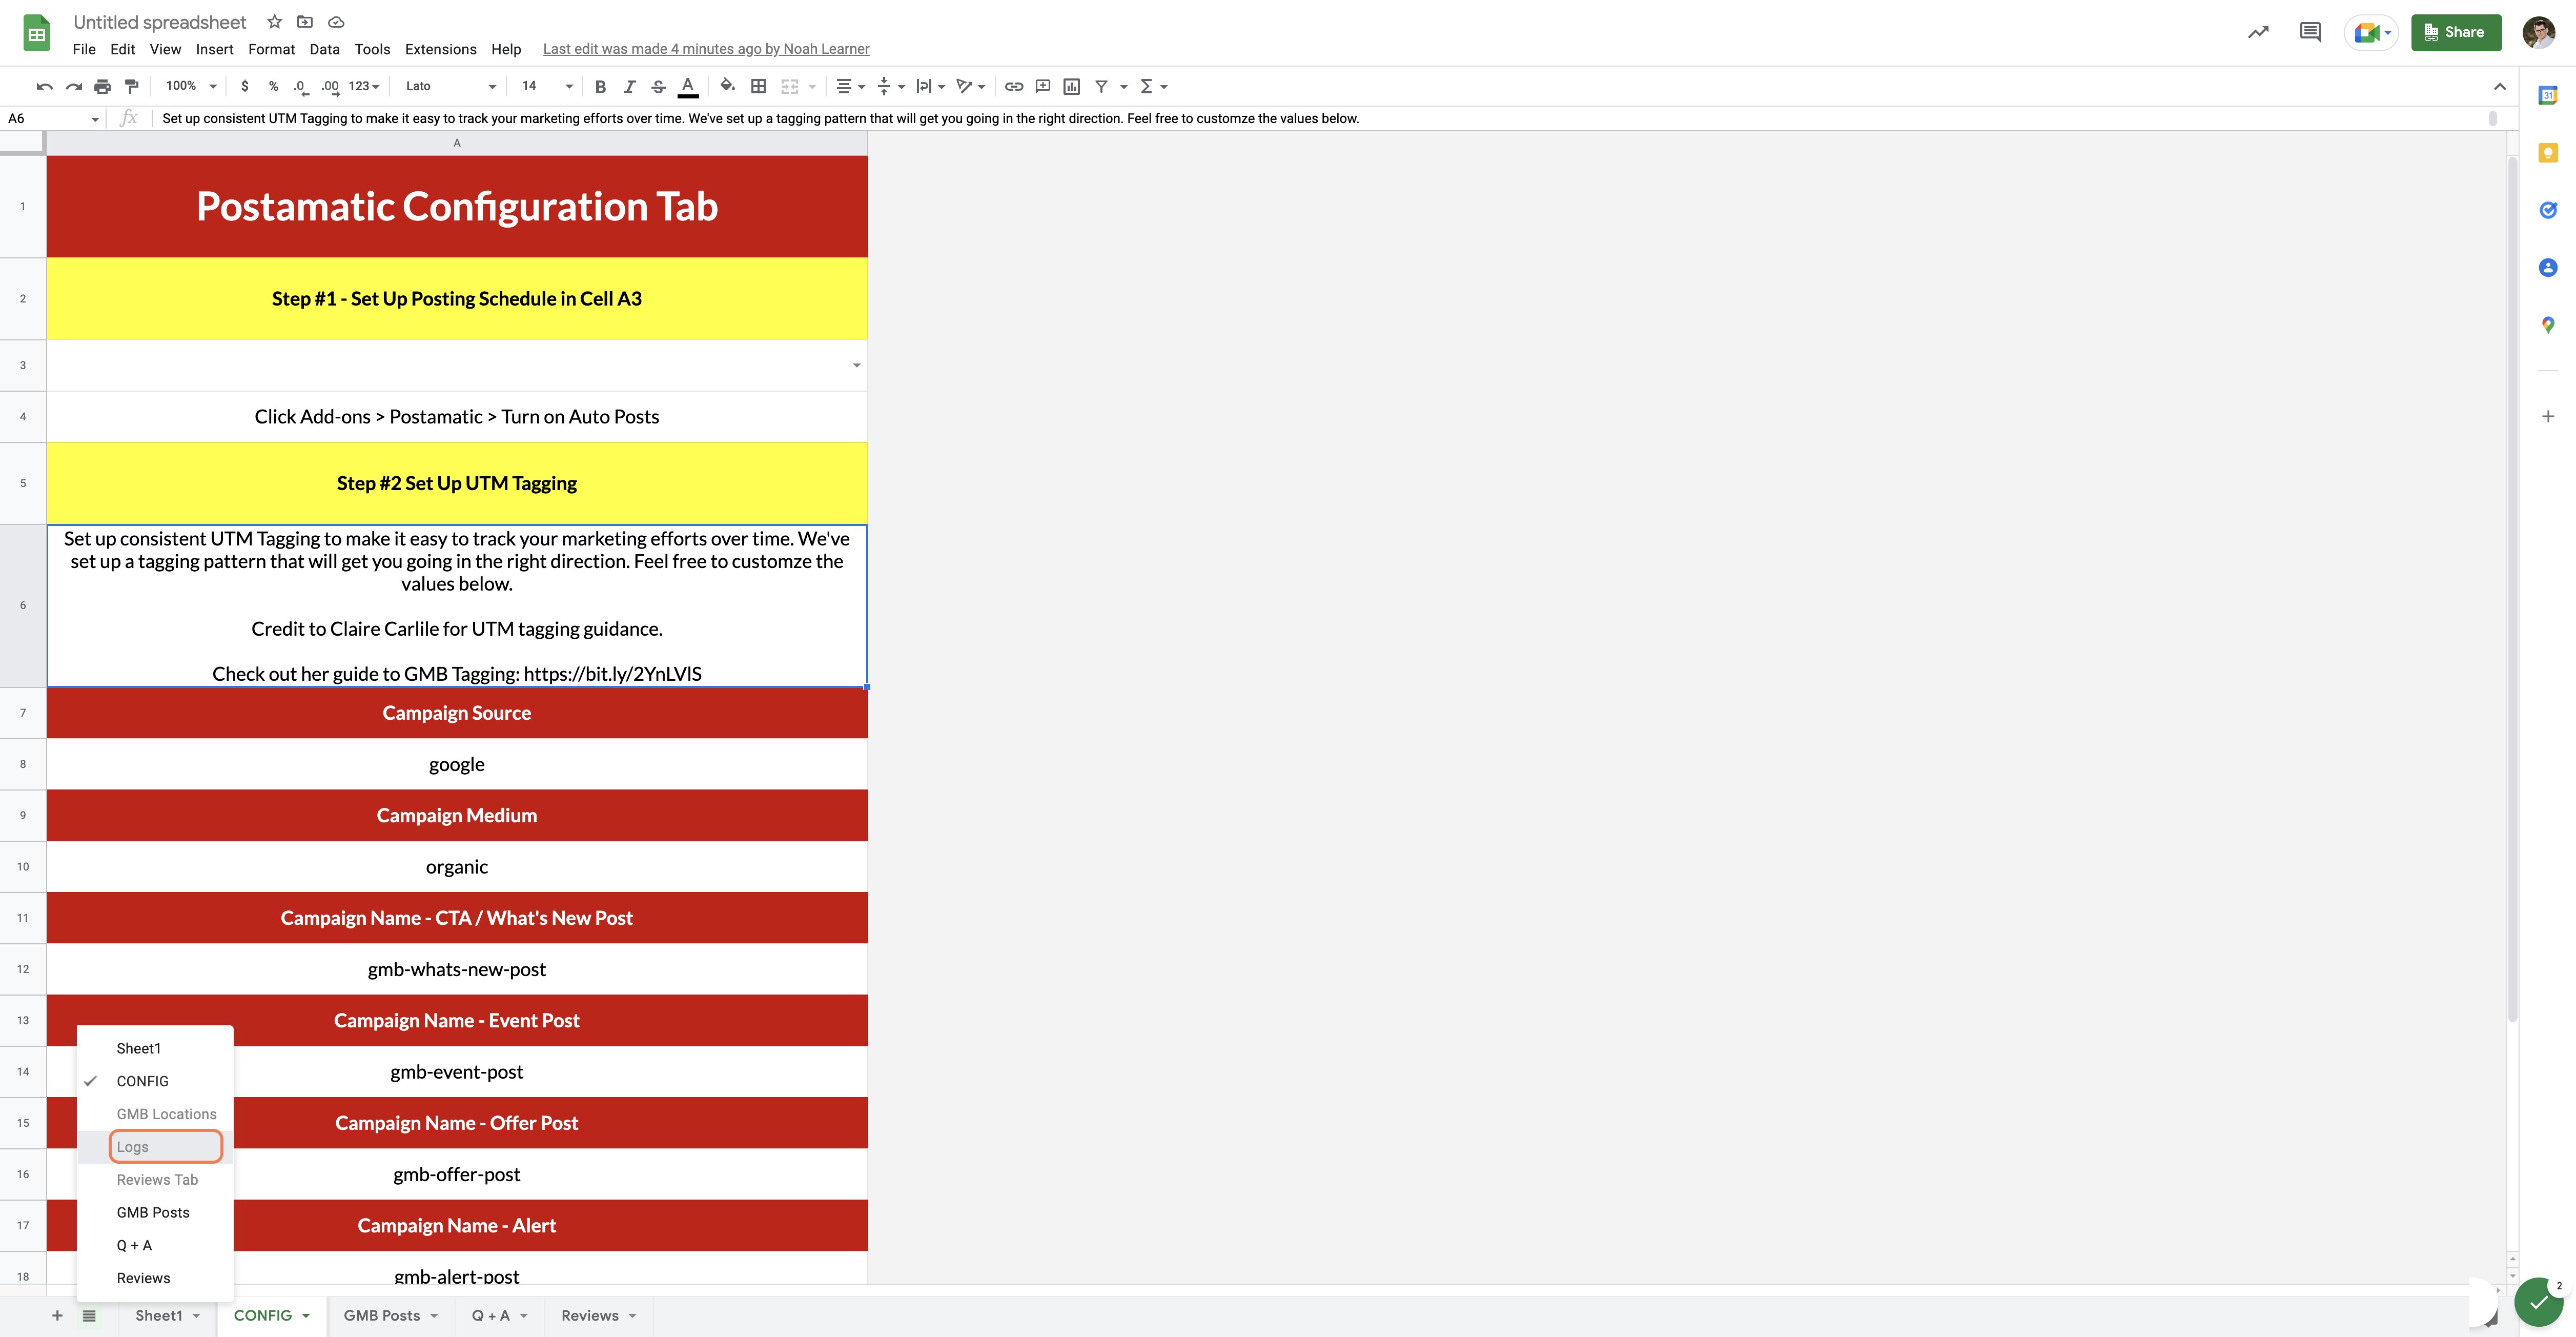The width and height of the screenshot is (2576, 1337).
Task: Insert a comment from the toolbar
Action: (1043, 86)
